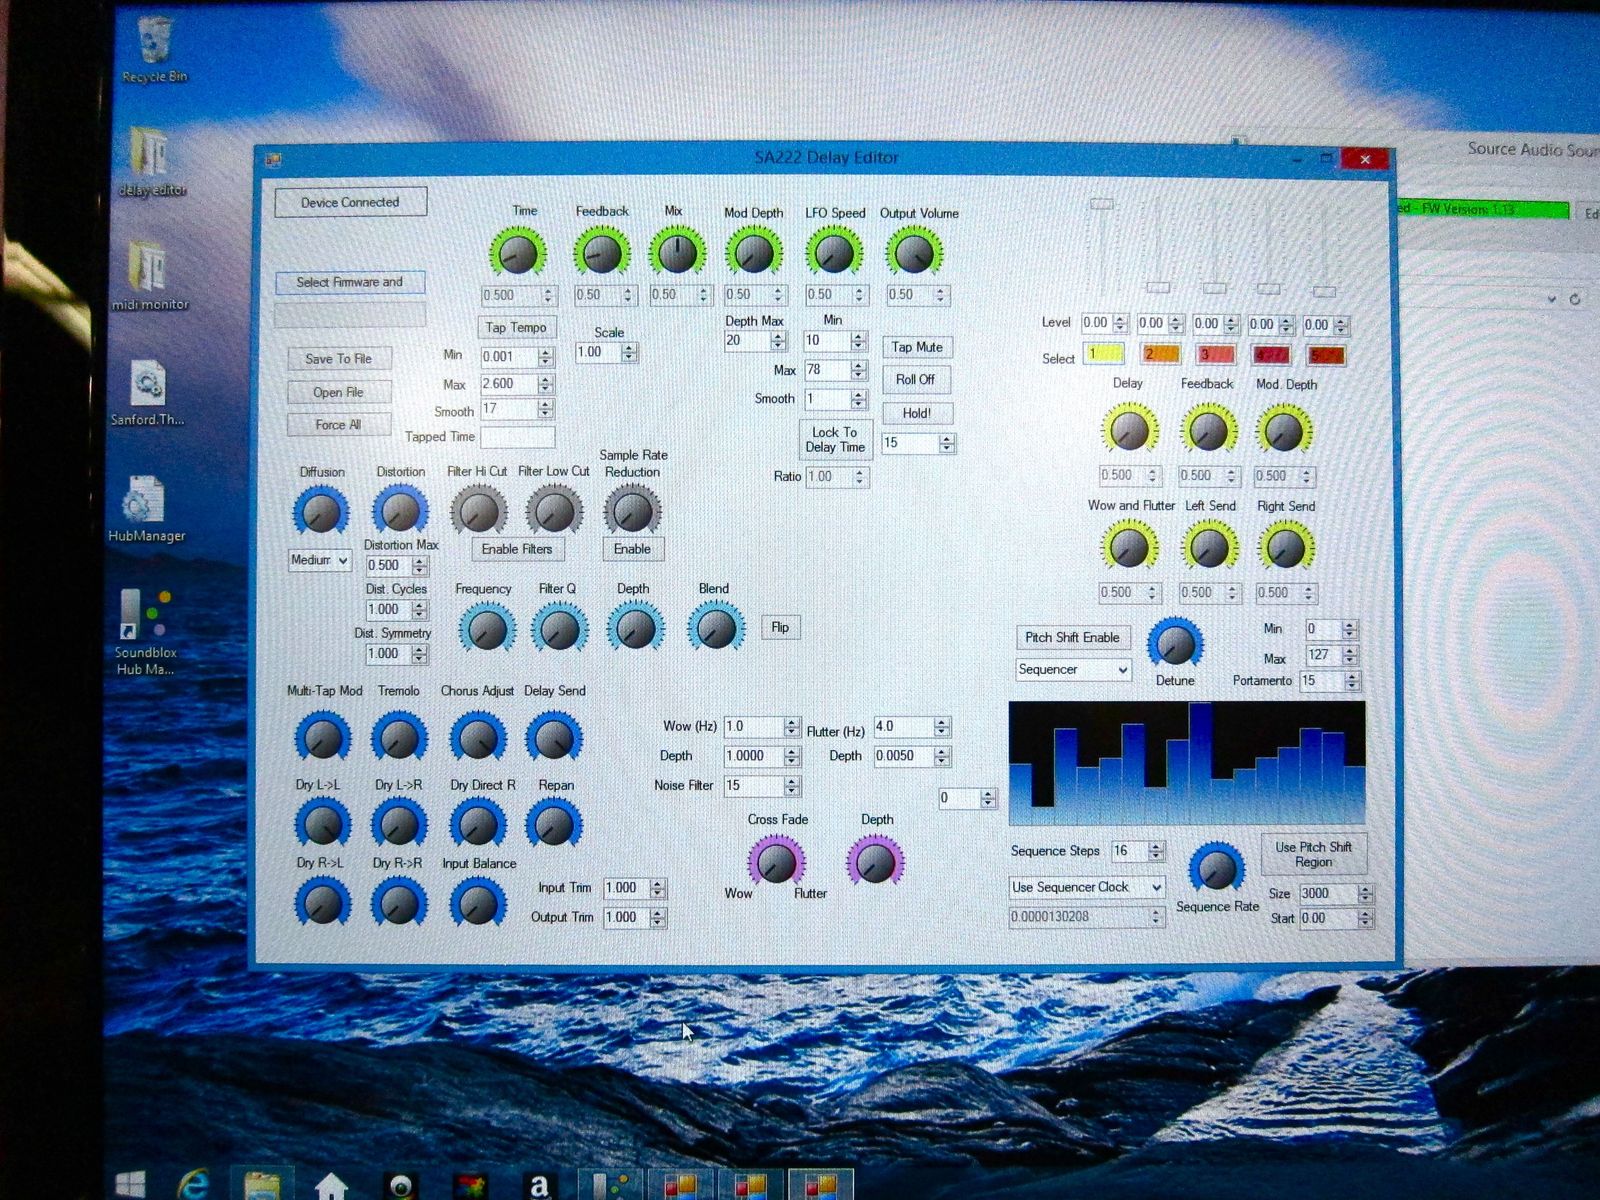Click the yellow Wow and Flutter knob
Screen dimensions: 1600x1200
point(1129,547)
